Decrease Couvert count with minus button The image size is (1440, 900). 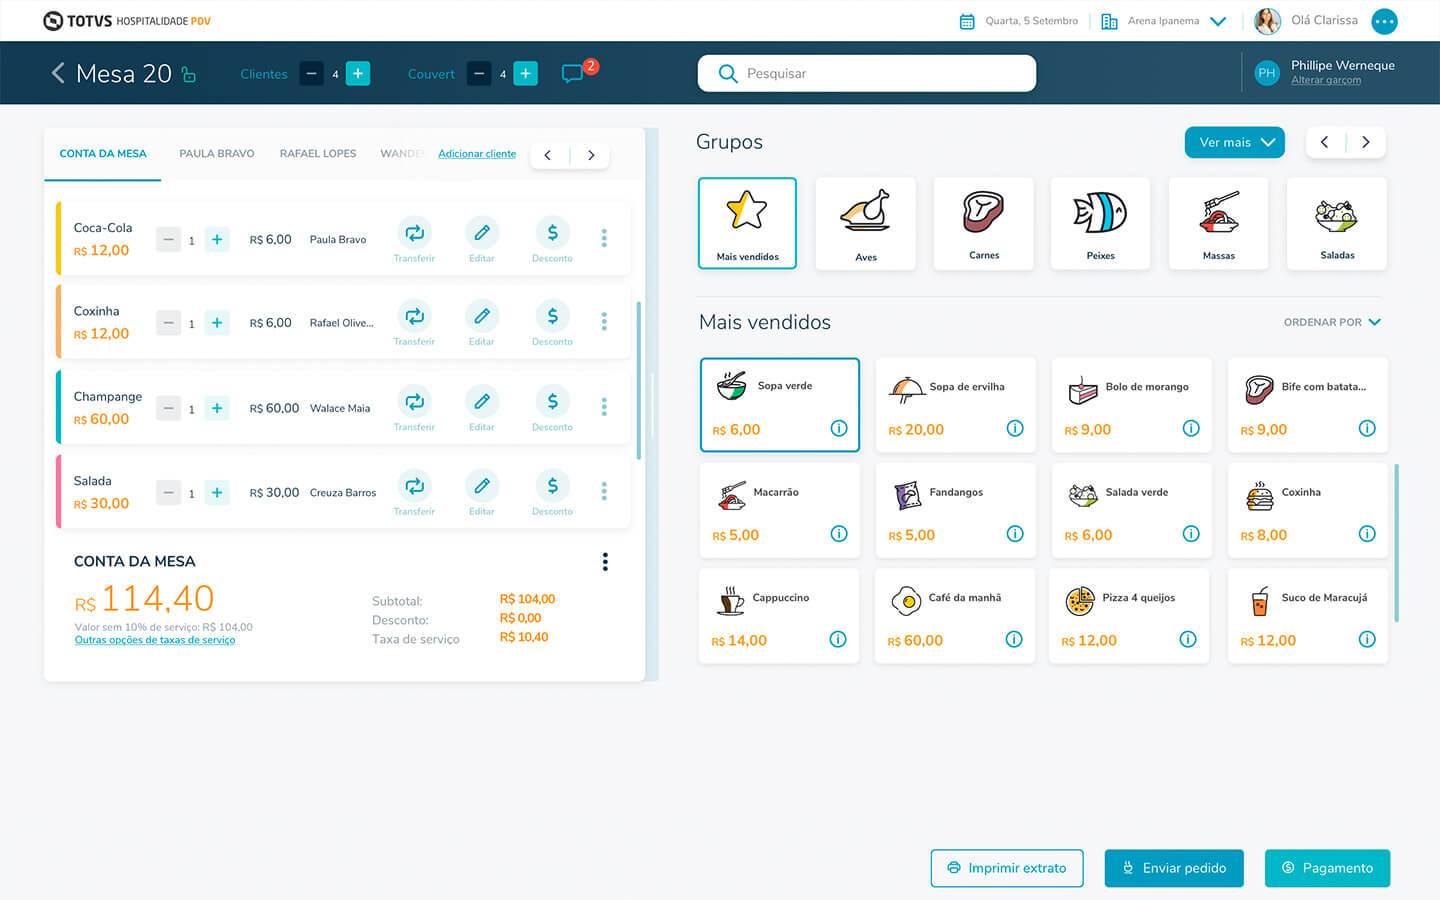[x=479, y=73]
